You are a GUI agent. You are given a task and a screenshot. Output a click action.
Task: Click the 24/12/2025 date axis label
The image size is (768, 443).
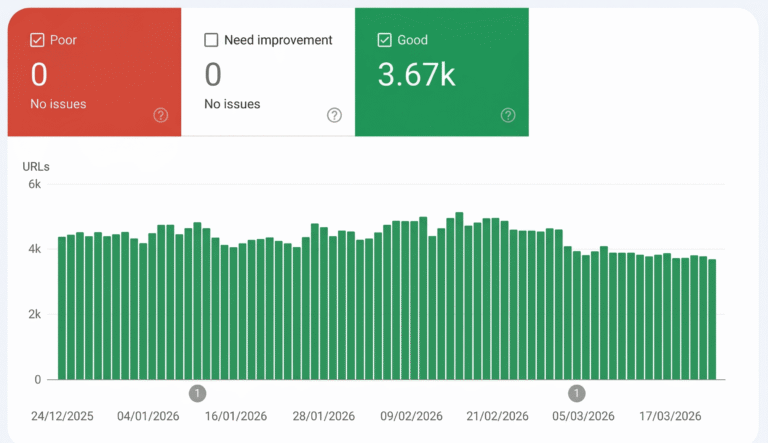tap(62, 416)
